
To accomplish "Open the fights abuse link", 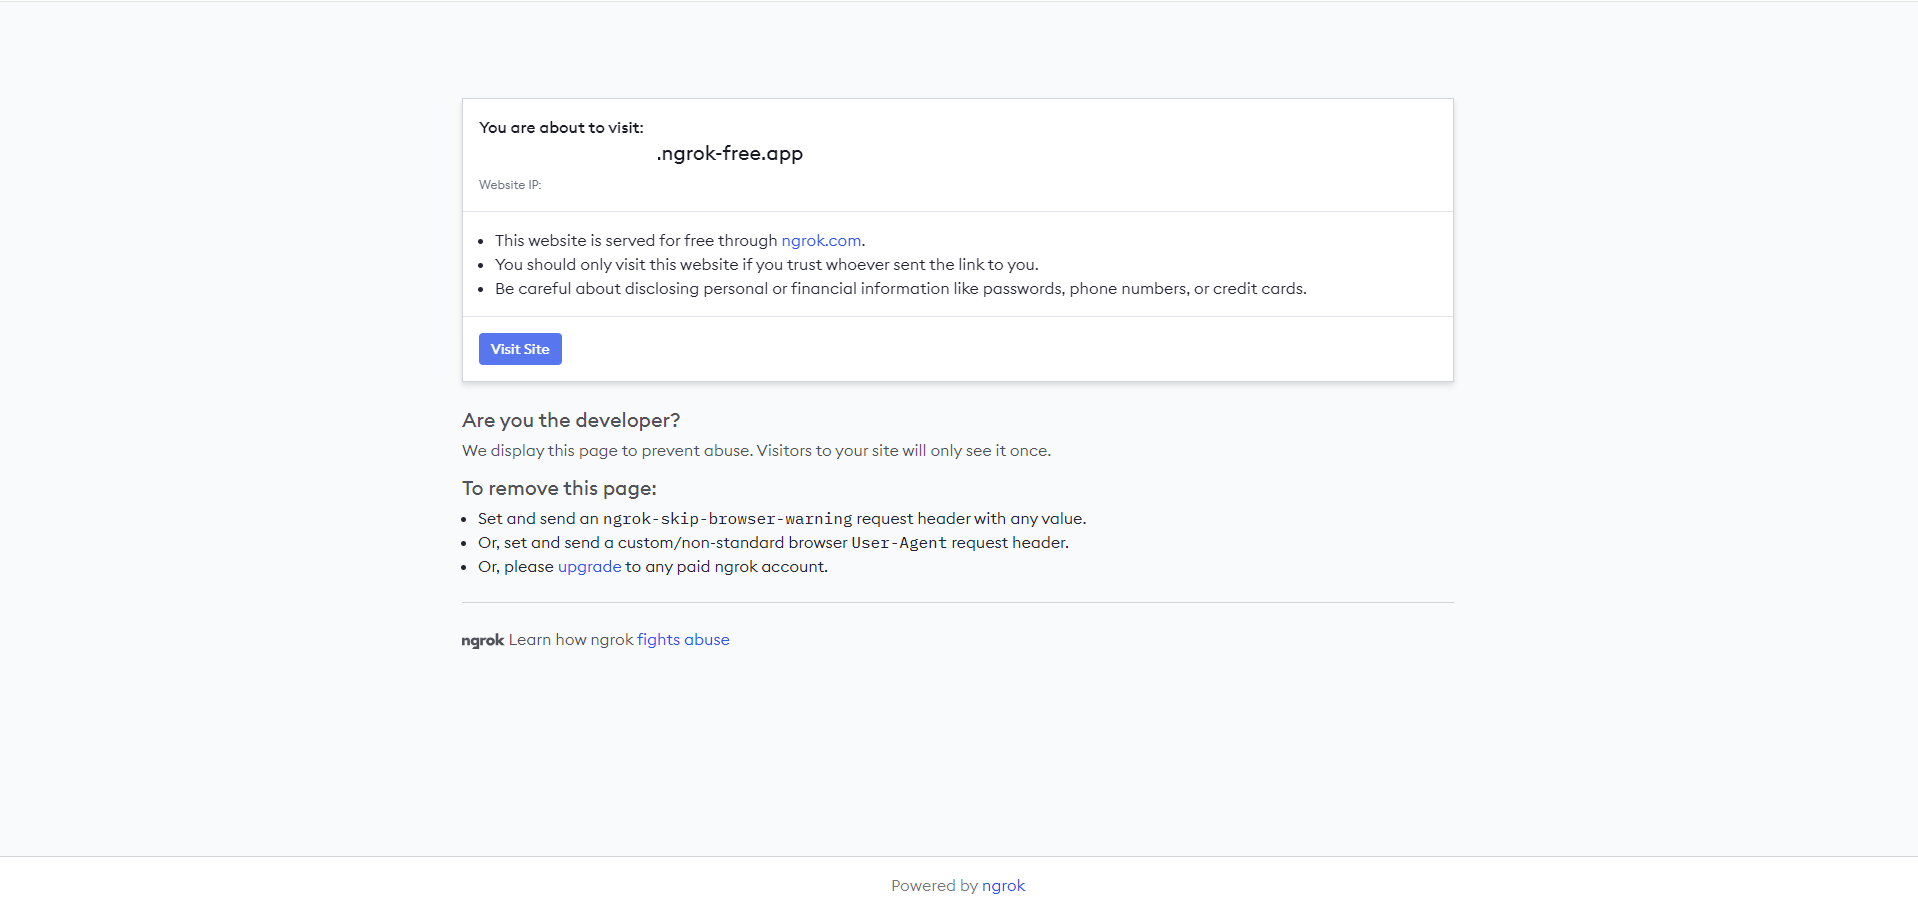I will (x=683, y=640).
